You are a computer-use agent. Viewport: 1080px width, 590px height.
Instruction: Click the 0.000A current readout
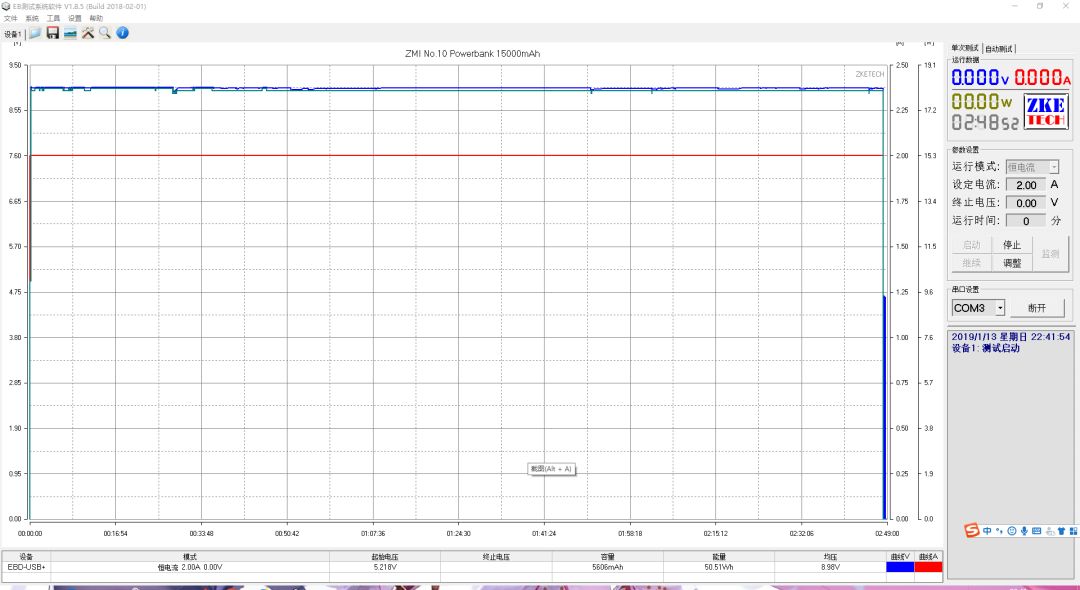point(1042,78)
